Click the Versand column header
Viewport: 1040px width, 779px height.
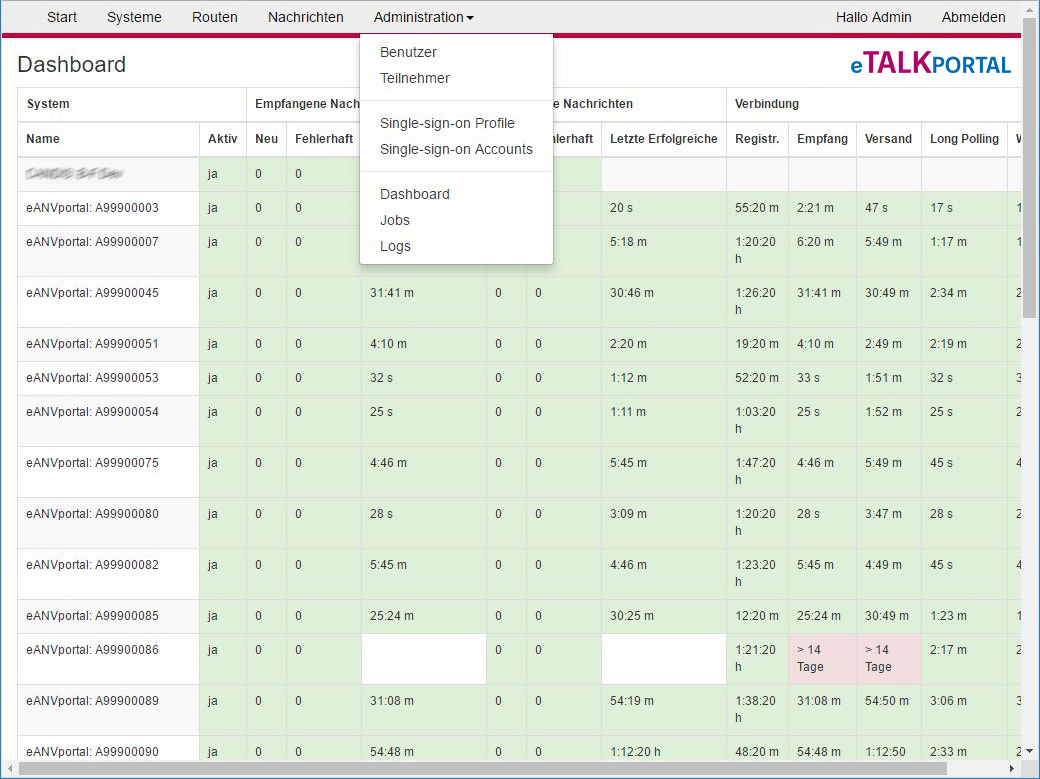(x=889, y=139)
